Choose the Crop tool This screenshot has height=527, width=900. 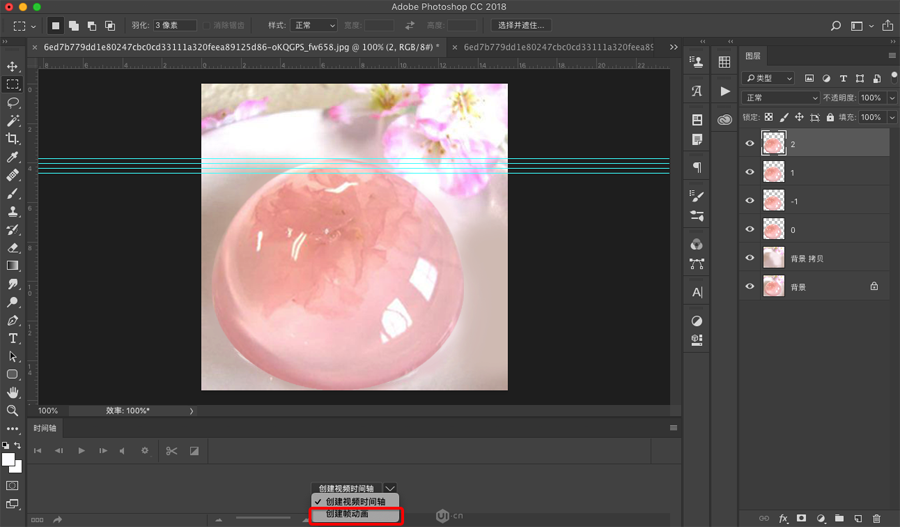point(13,139)
